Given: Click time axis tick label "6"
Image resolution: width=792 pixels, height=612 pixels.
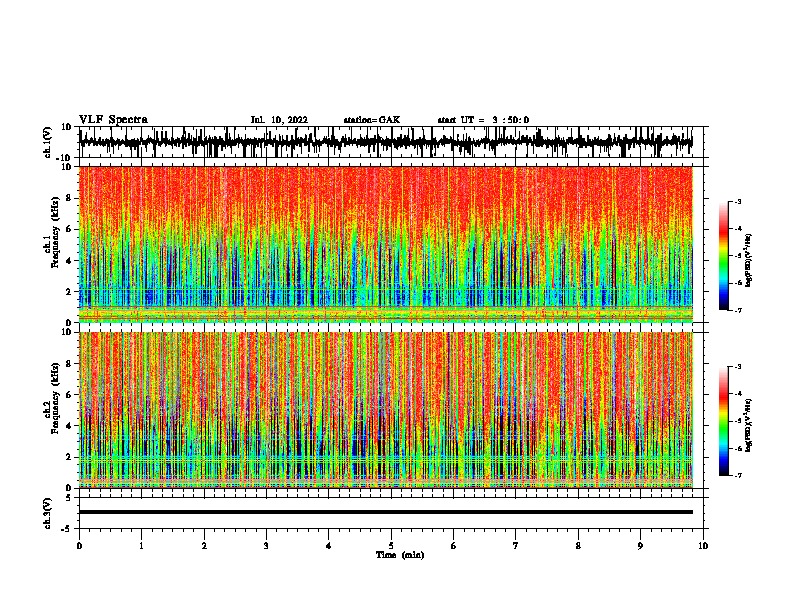Looking at the screenshot, I should (x=454, y=546).
